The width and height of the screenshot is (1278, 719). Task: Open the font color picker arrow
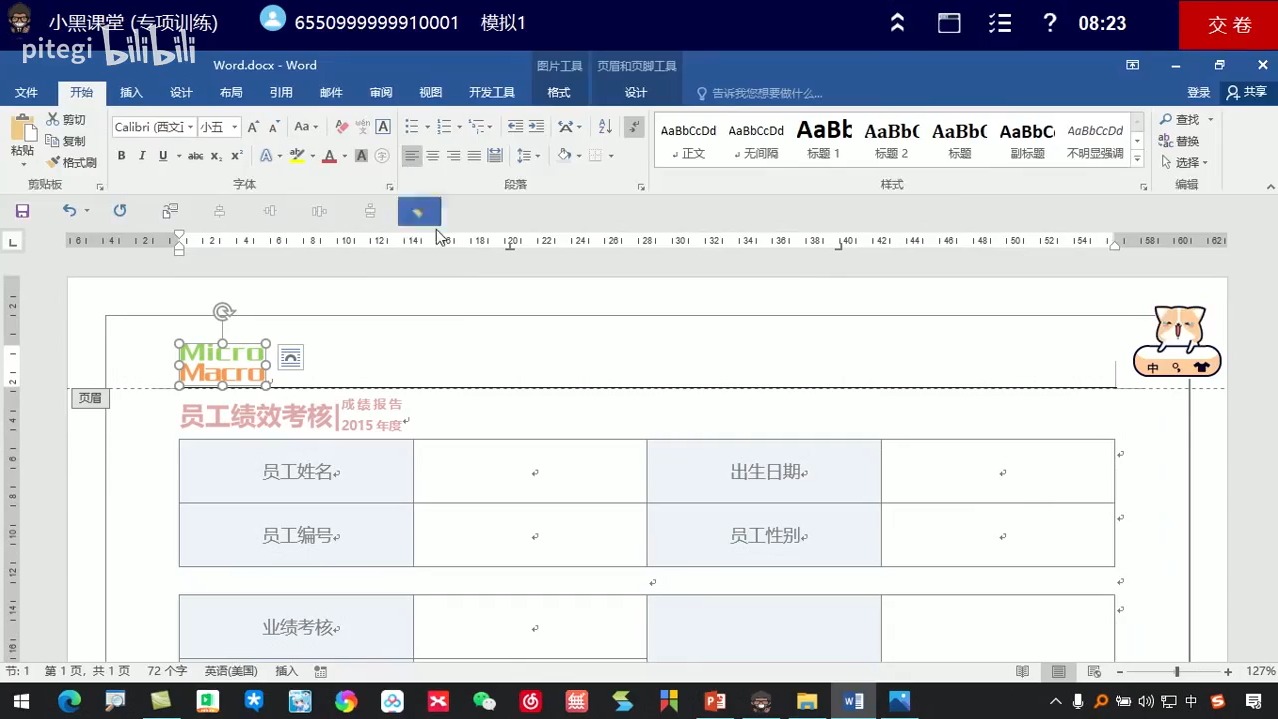[344, 156]
